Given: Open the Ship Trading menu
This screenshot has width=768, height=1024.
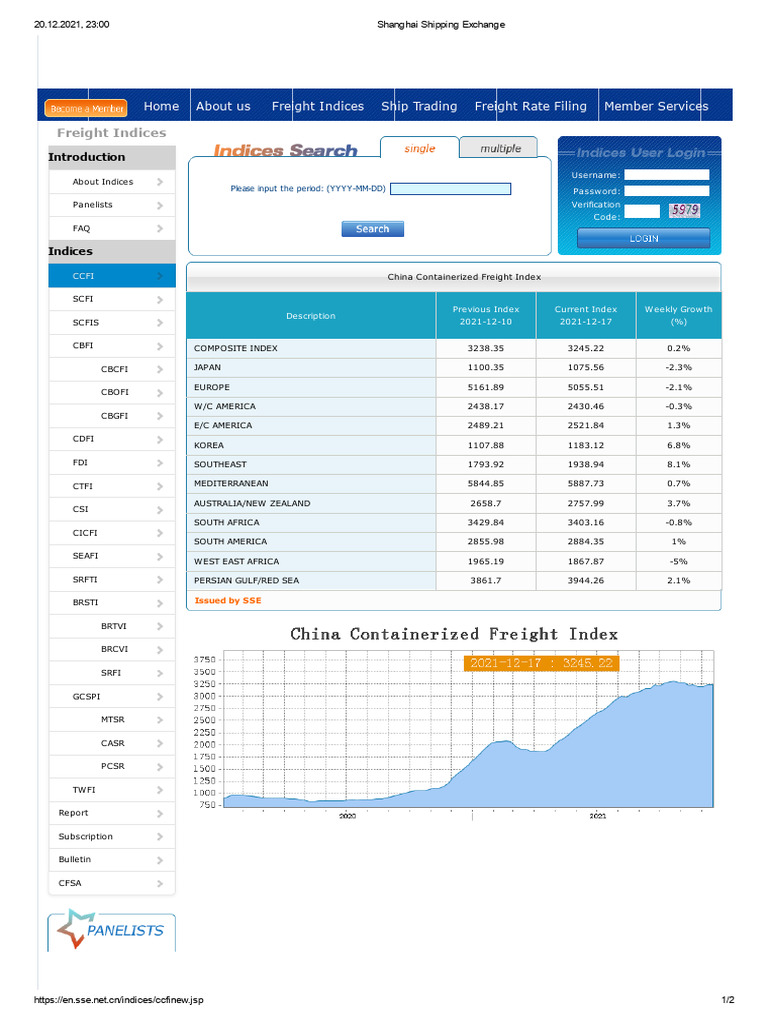Looking at the screenshot, I should (x=419, y=106).
